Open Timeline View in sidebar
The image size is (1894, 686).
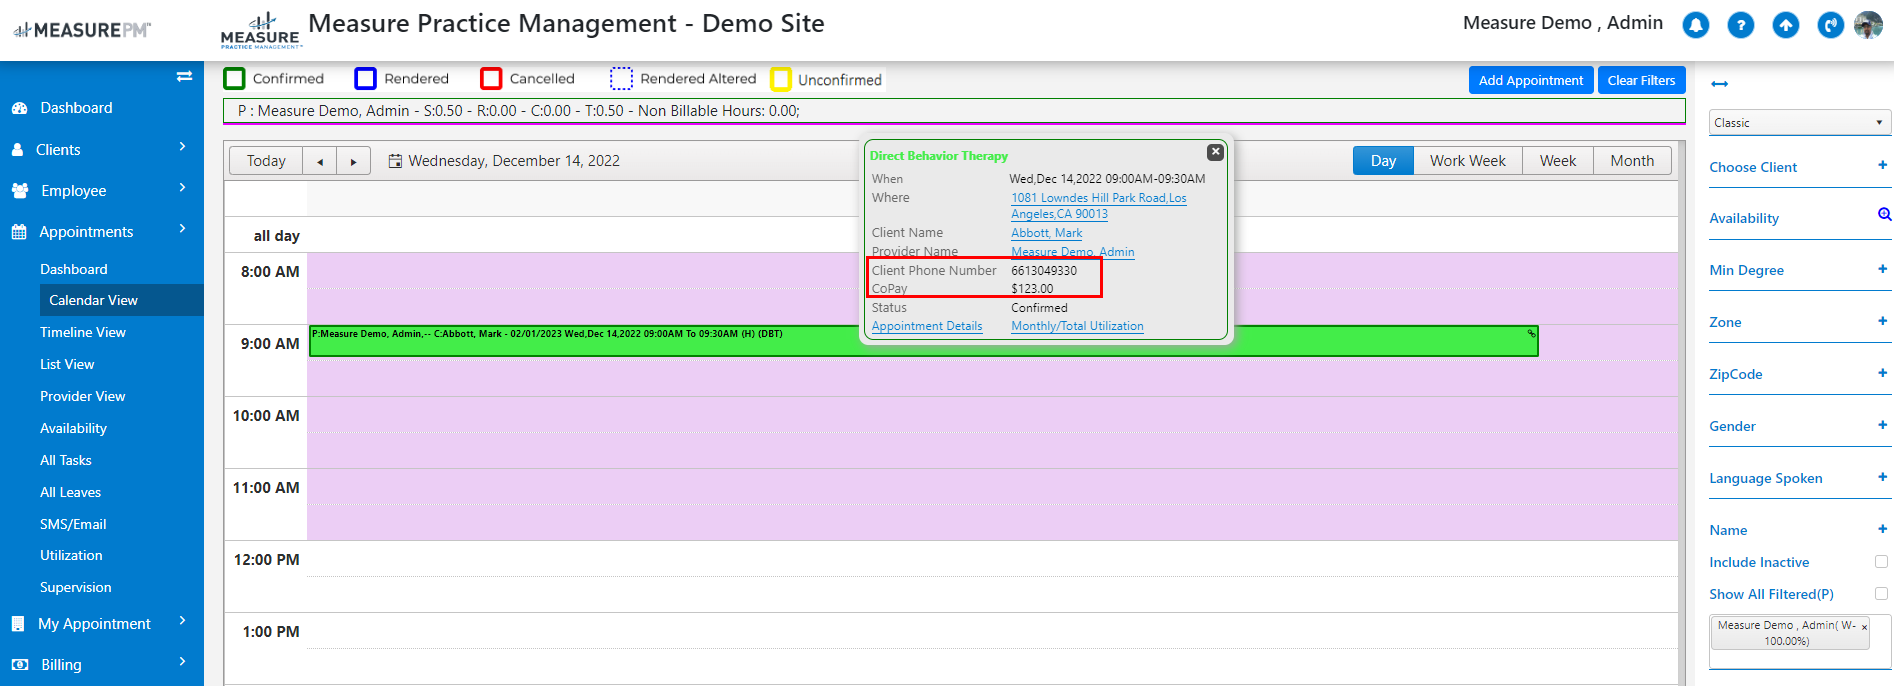pos(83,332)
